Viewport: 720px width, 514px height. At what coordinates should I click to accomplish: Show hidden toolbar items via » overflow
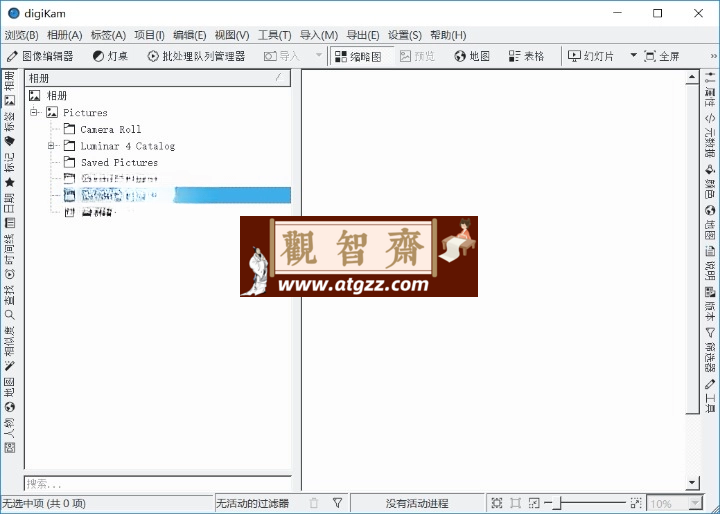[713, 56]
